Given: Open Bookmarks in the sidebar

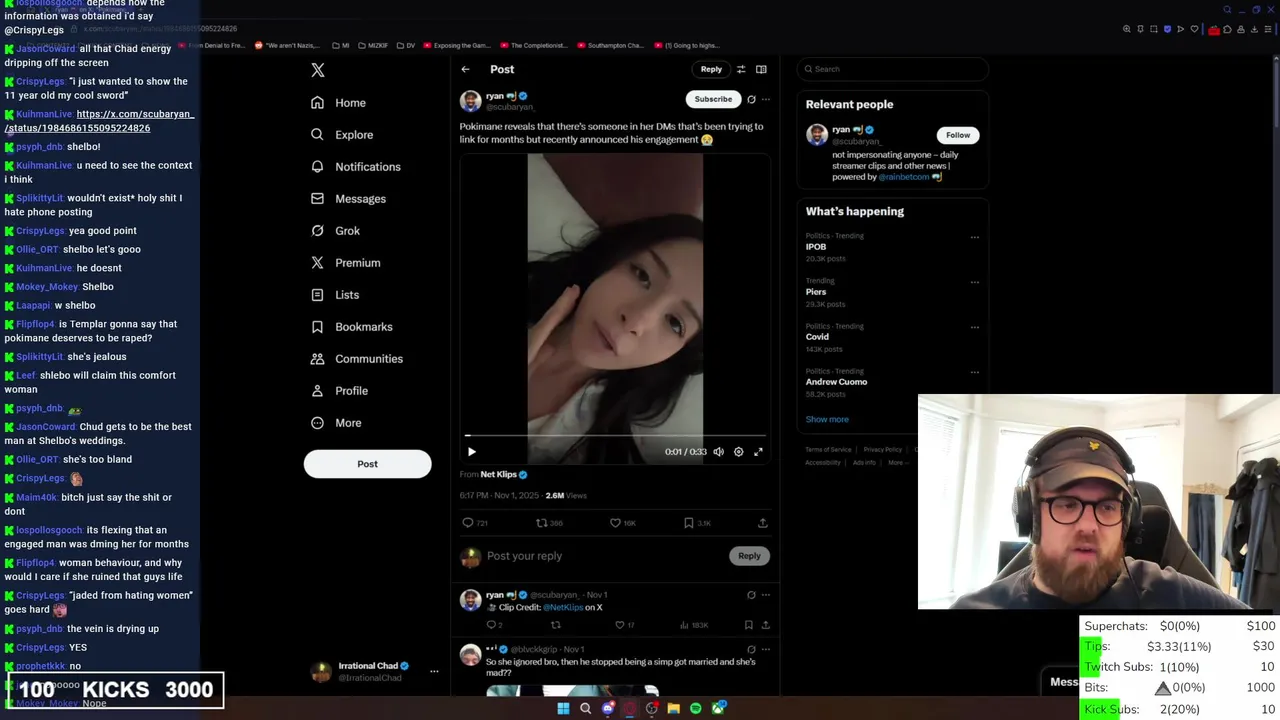Looking at the screenshot, I should click(351, 327).
